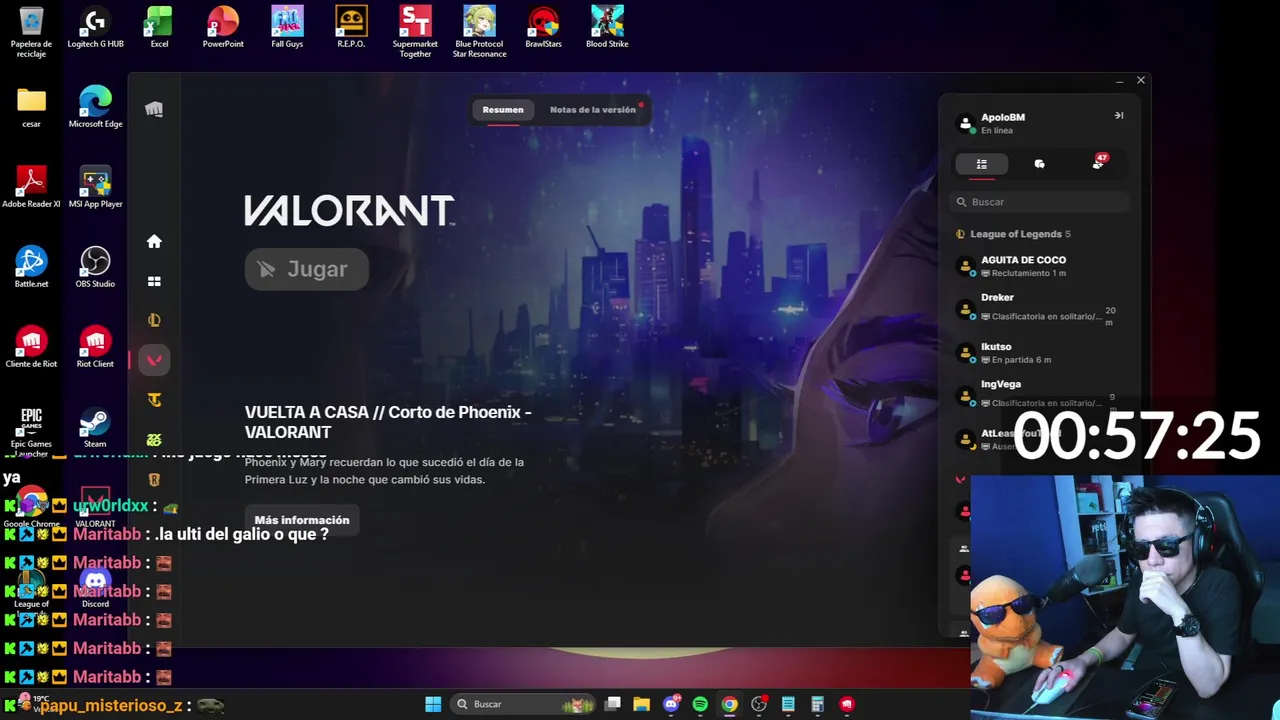Open the Windows Start menu
Viewport: 1280px width, 720px height.
pyautogui.click(x=433, y=704)
